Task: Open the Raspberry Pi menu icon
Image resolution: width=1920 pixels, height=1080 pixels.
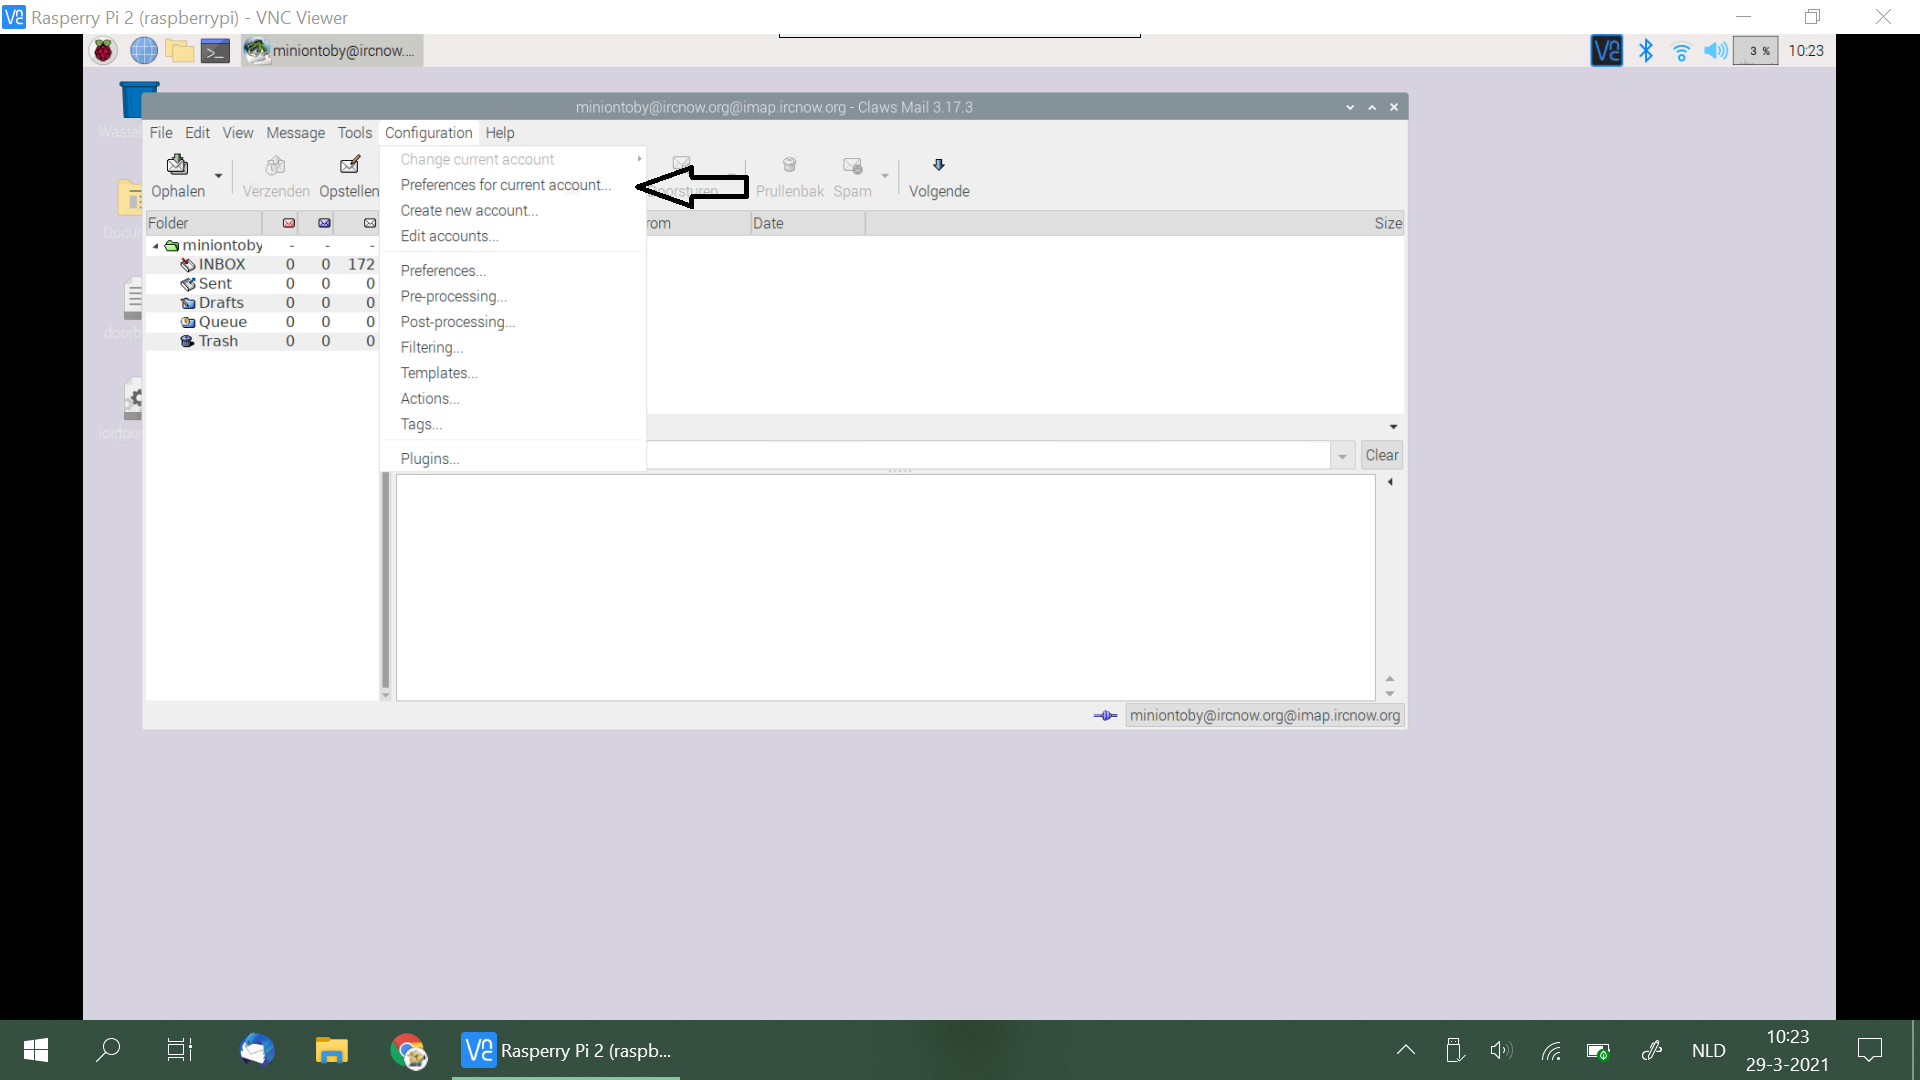Action: (103, 51)
